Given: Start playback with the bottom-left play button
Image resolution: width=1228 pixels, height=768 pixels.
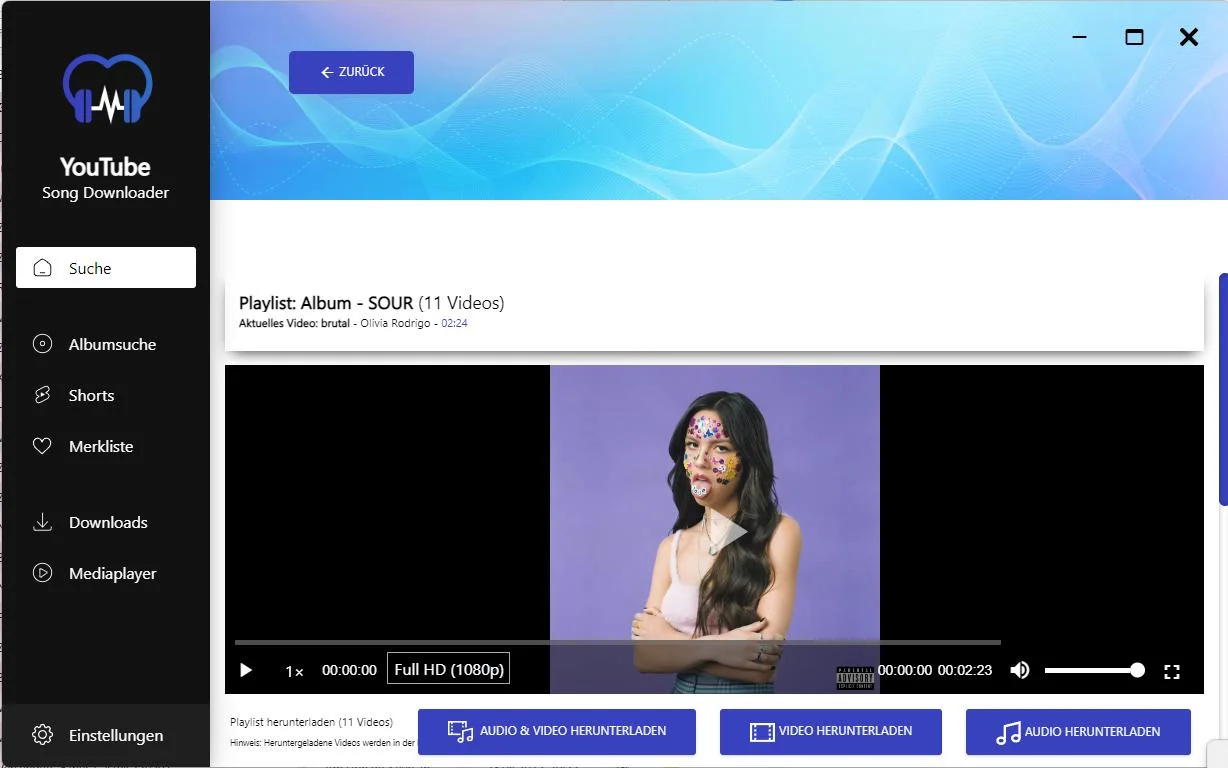Looking at the screenshot, I should (246, 670).
